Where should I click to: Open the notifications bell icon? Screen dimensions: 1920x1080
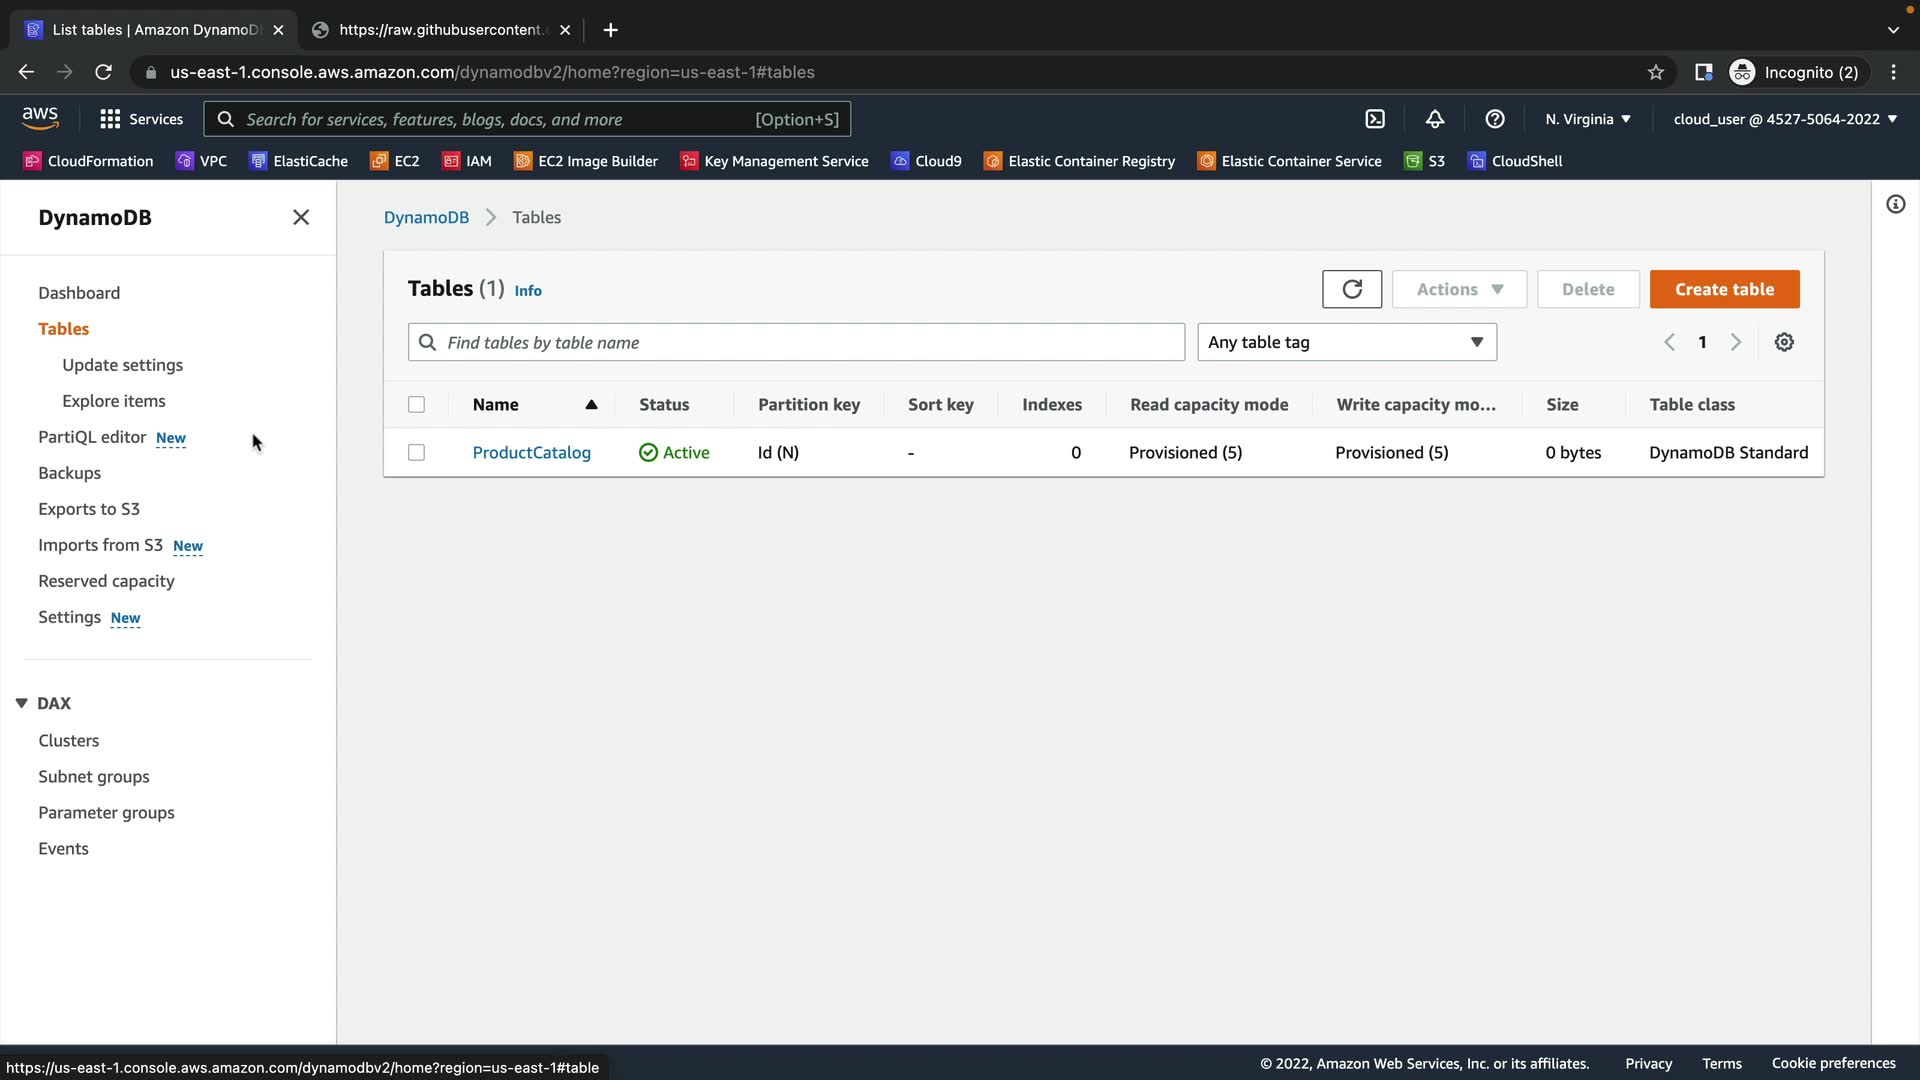pyautogui.click(x=1434, y=119)
